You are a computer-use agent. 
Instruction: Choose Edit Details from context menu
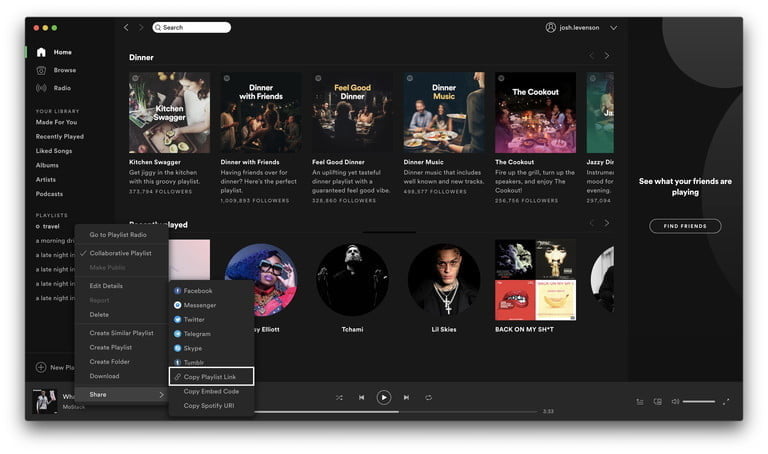[106, 286]
